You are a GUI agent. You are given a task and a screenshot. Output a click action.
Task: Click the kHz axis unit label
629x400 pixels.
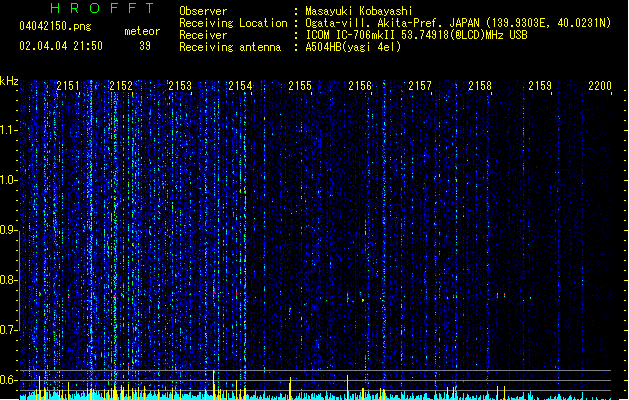click(9, 81)
